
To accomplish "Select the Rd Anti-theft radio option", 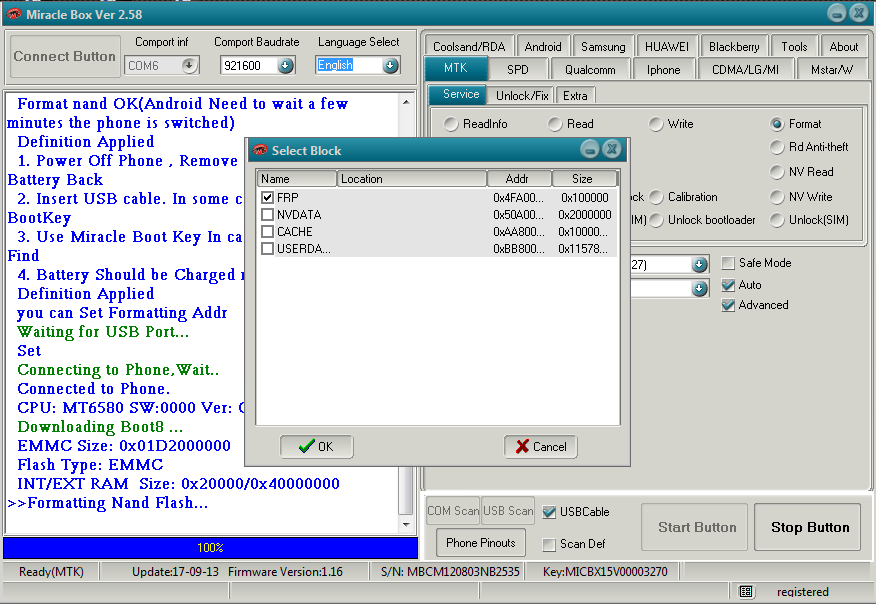I will tap(777, 147).
